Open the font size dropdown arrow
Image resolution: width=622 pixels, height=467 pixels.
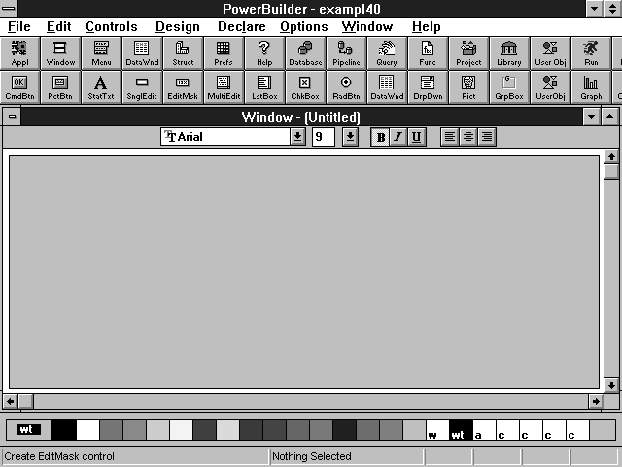pyautogui.click(x=350, y=137)
